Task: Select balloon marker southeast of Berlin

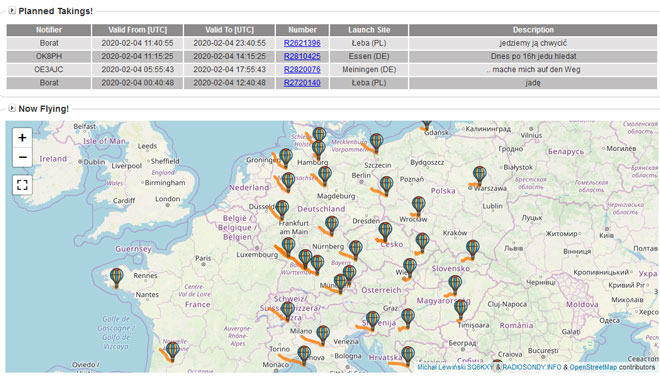Action: 386,186
